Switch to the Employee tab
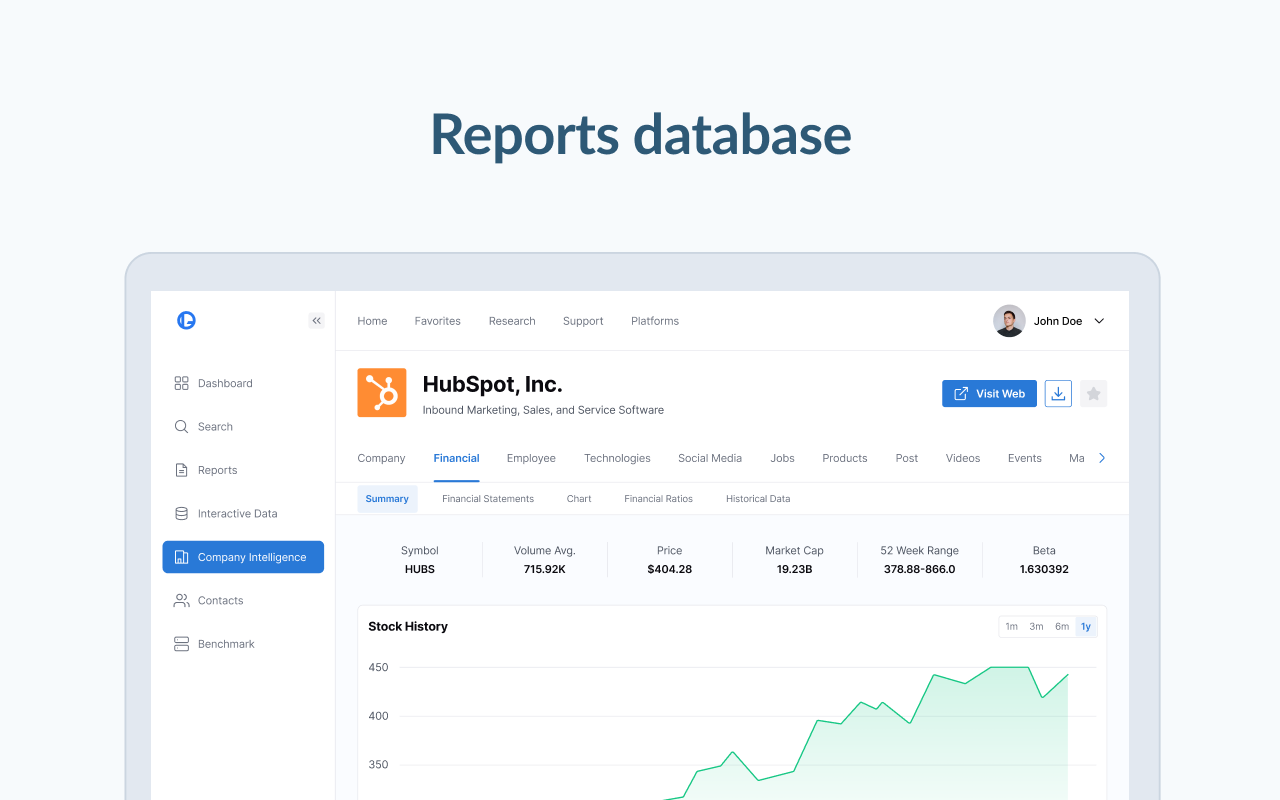 coord(531,458)
